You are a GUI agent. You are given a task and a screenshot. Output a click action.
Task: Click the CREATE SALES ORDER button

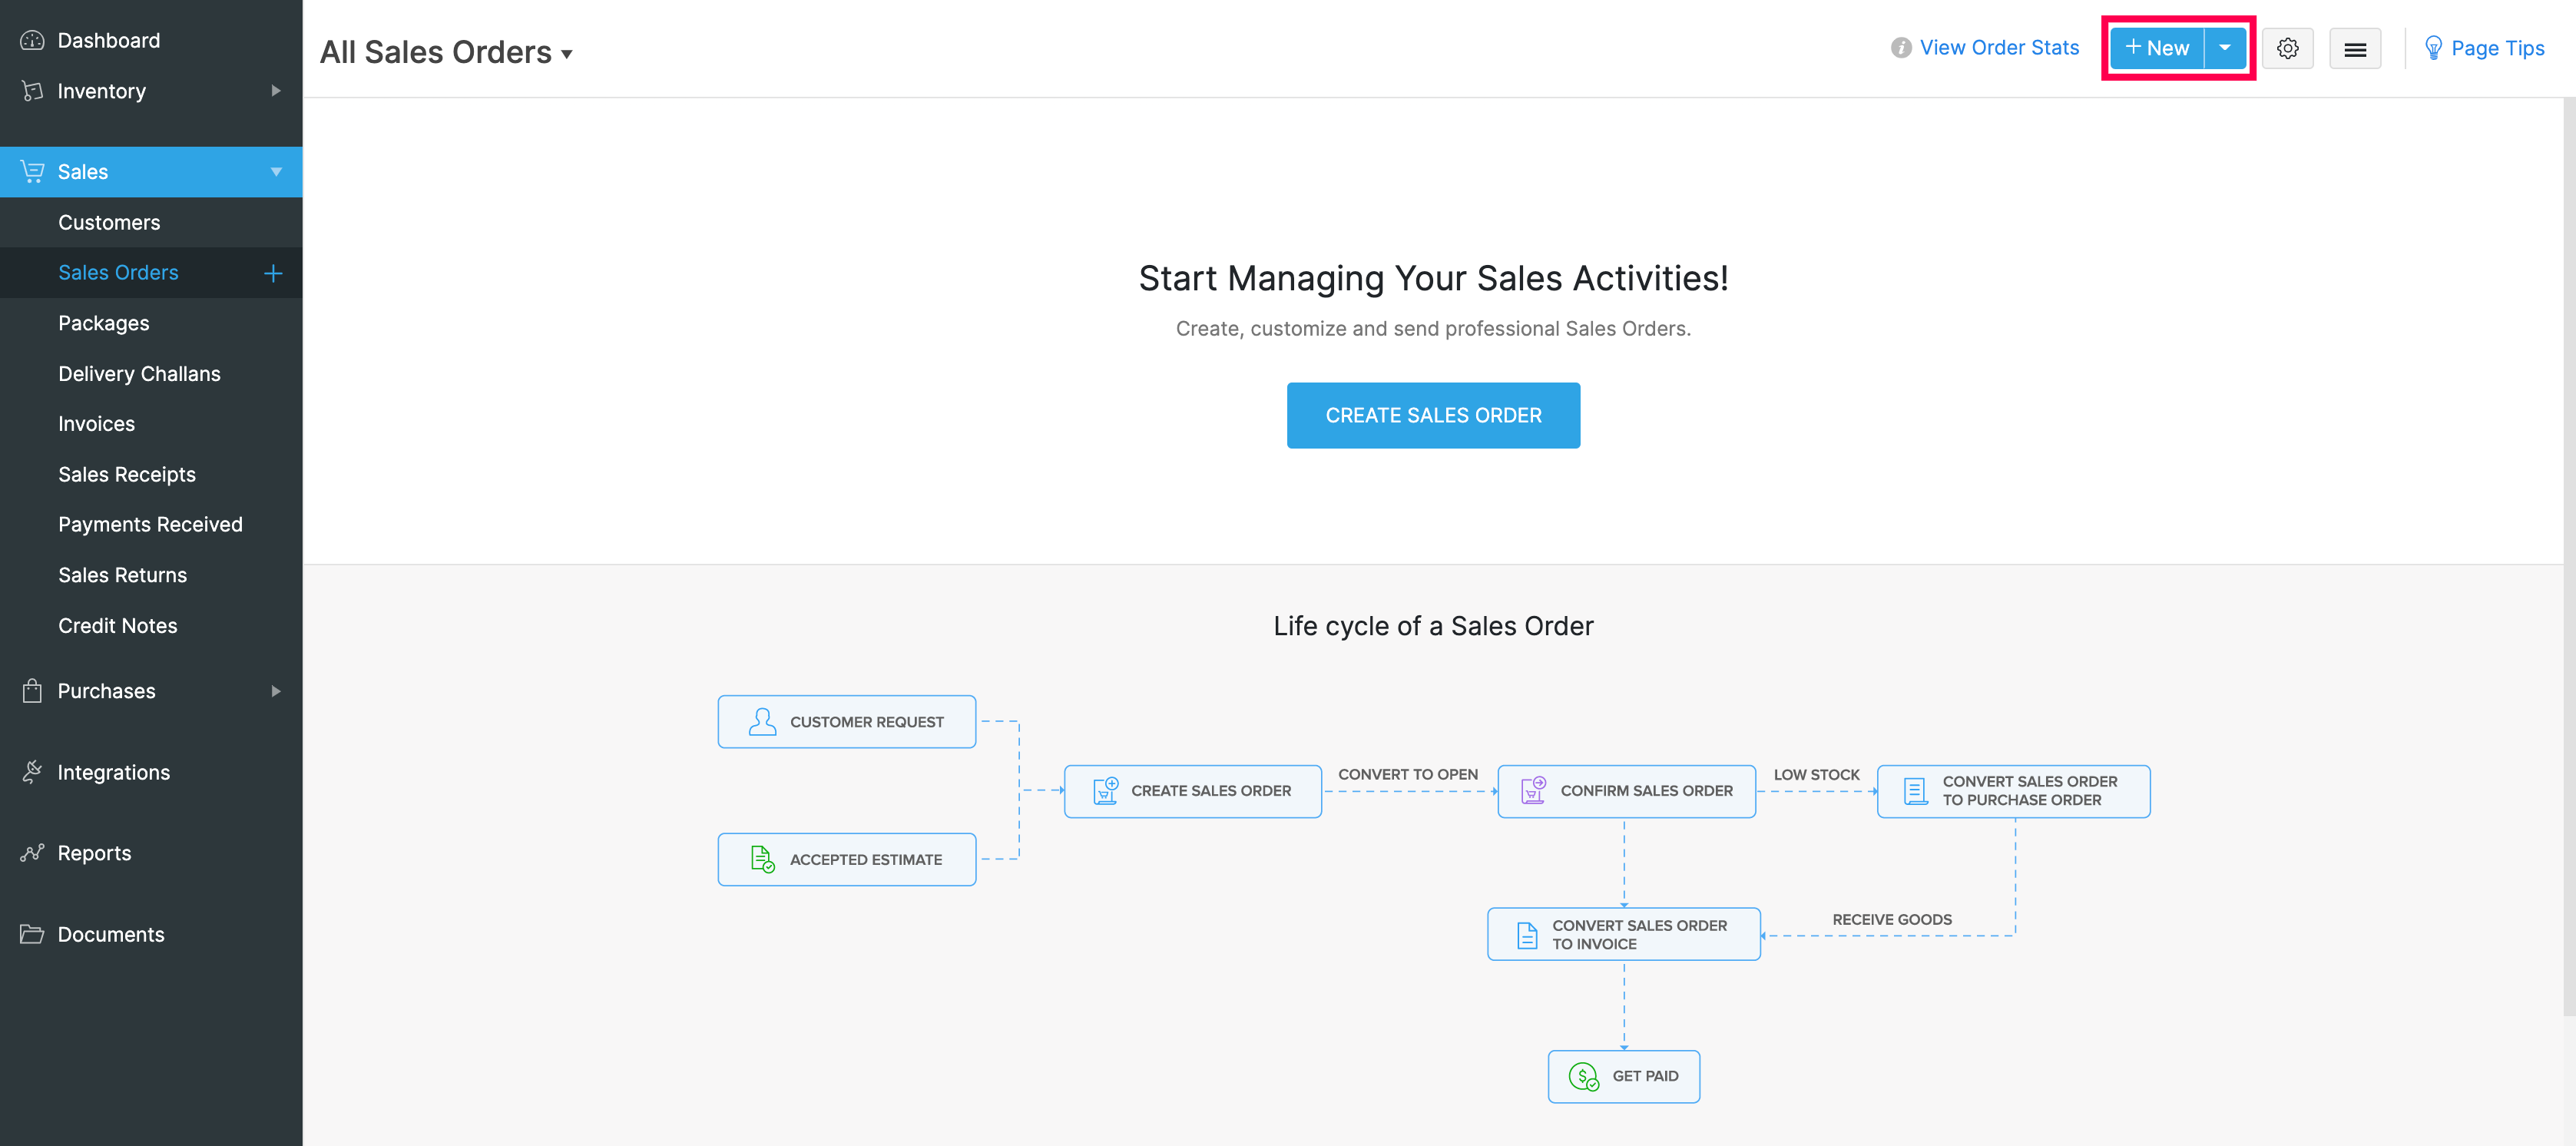1434,416
